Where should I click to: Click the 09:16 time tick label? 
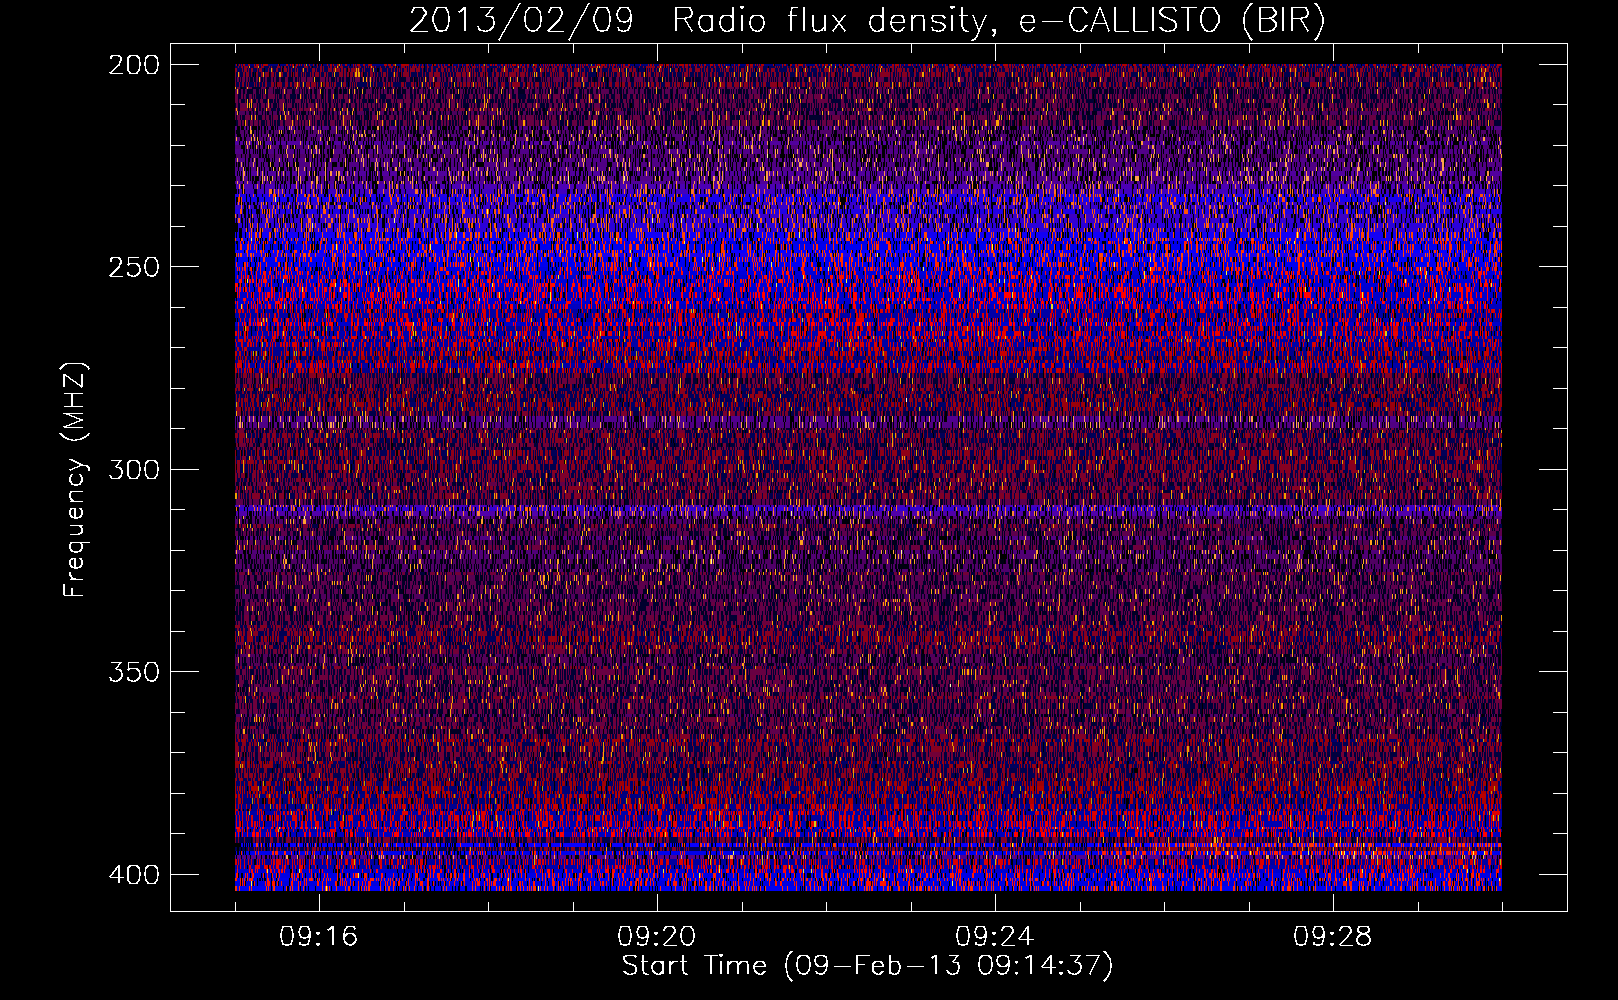click(x=319, y=937)
